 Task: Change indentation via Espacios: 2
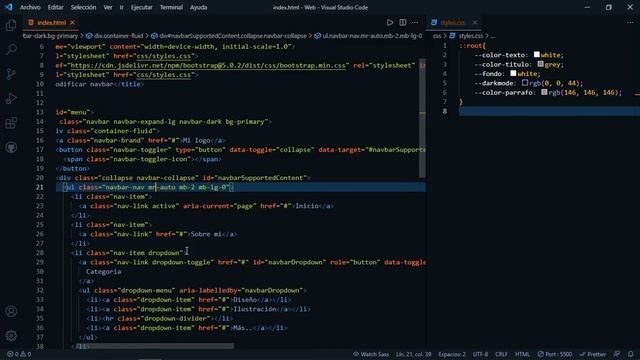pos(451,354)
